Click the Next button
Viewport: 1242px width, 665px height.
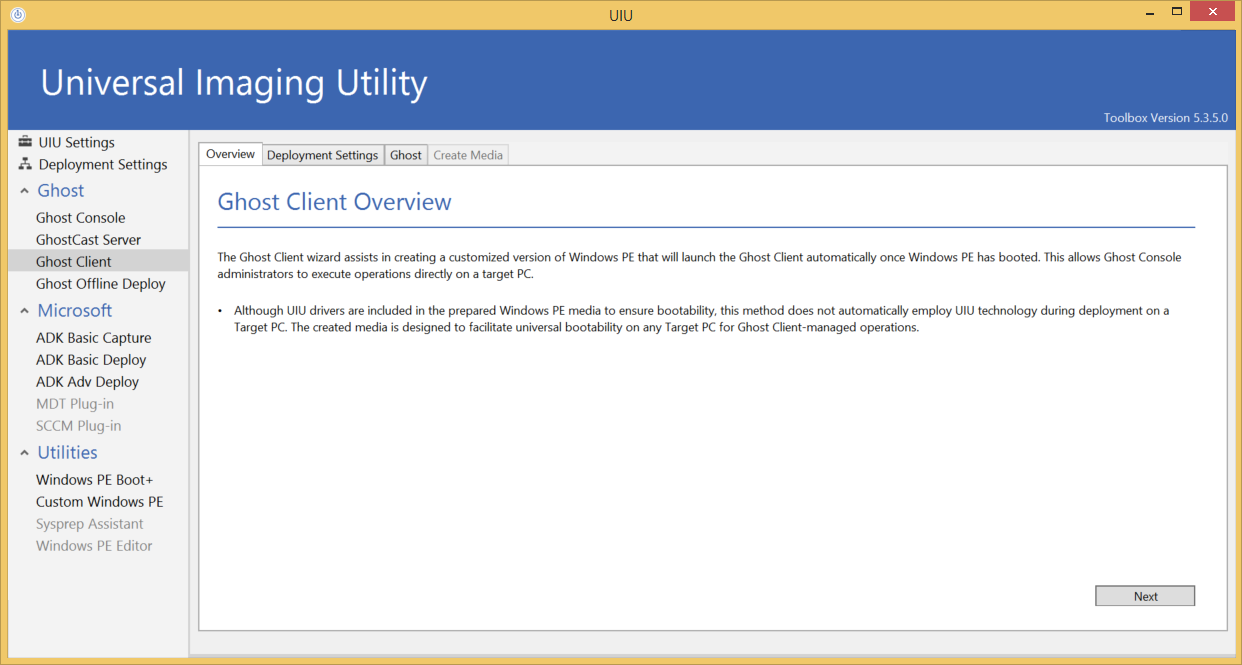[1145, 596]
